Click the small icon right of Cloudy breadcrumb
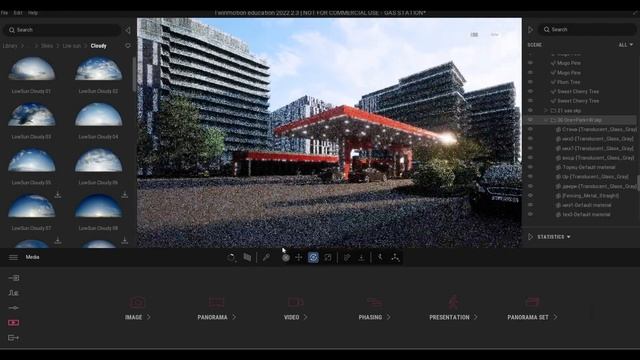 [x=128, y=46]
